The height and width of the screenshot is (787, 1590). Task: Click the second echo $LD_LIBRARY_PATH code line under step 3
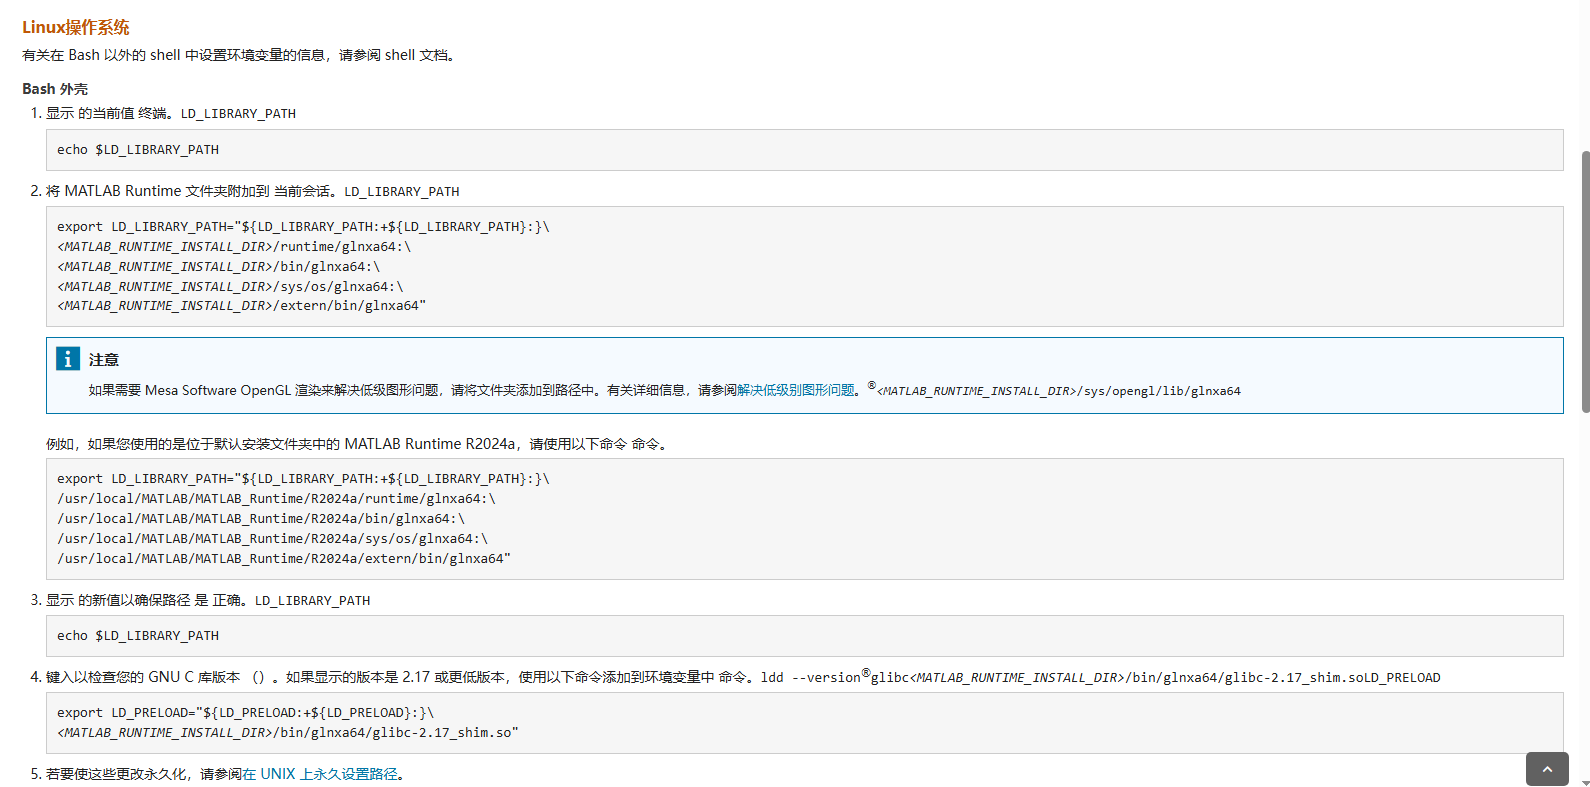point(138,636)
